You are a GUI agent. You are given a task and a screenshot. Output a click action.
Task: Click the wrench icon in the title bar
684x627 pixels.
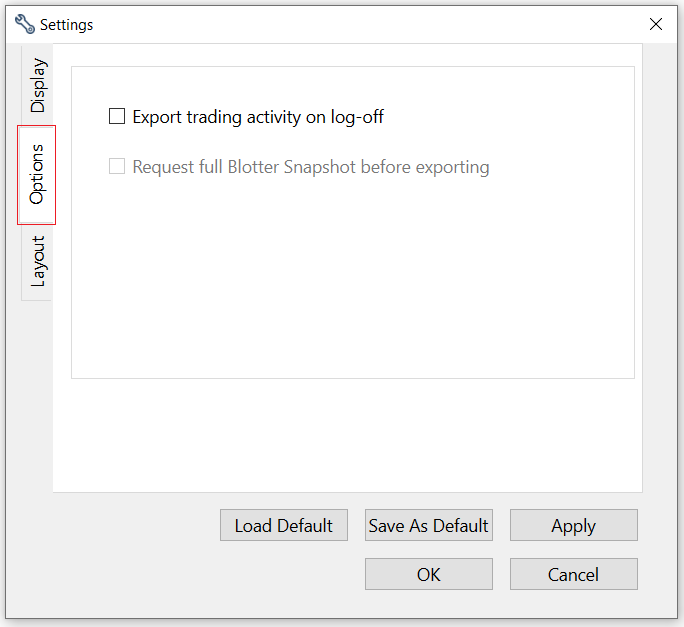tap(24, 24)
